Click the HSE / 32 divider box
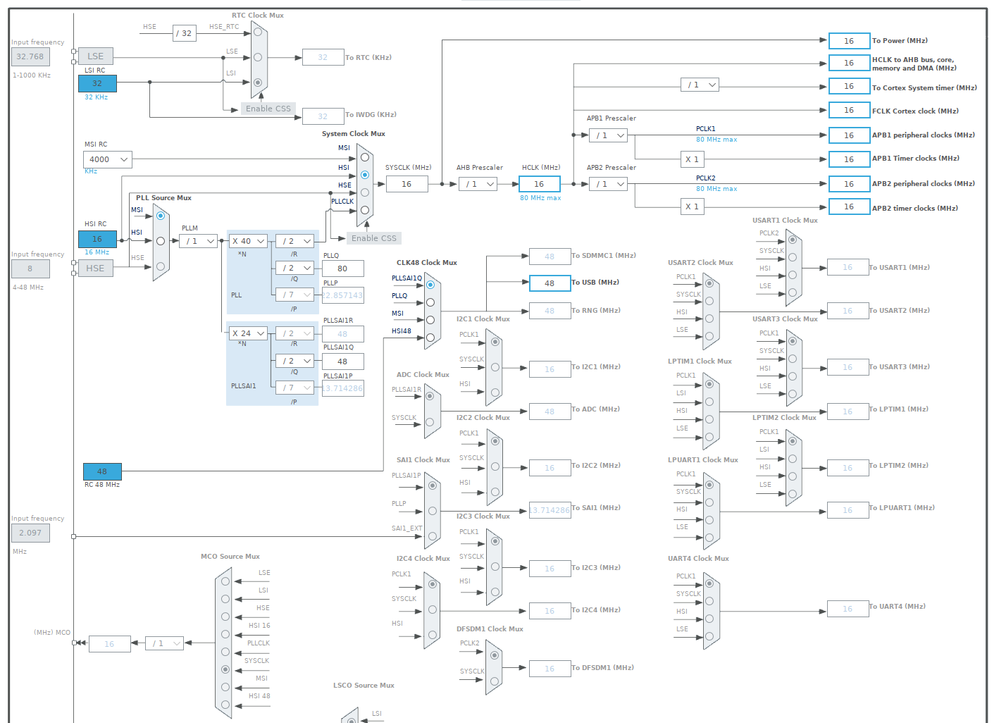This screenshot has height=723, width=999. pos(184,33)
